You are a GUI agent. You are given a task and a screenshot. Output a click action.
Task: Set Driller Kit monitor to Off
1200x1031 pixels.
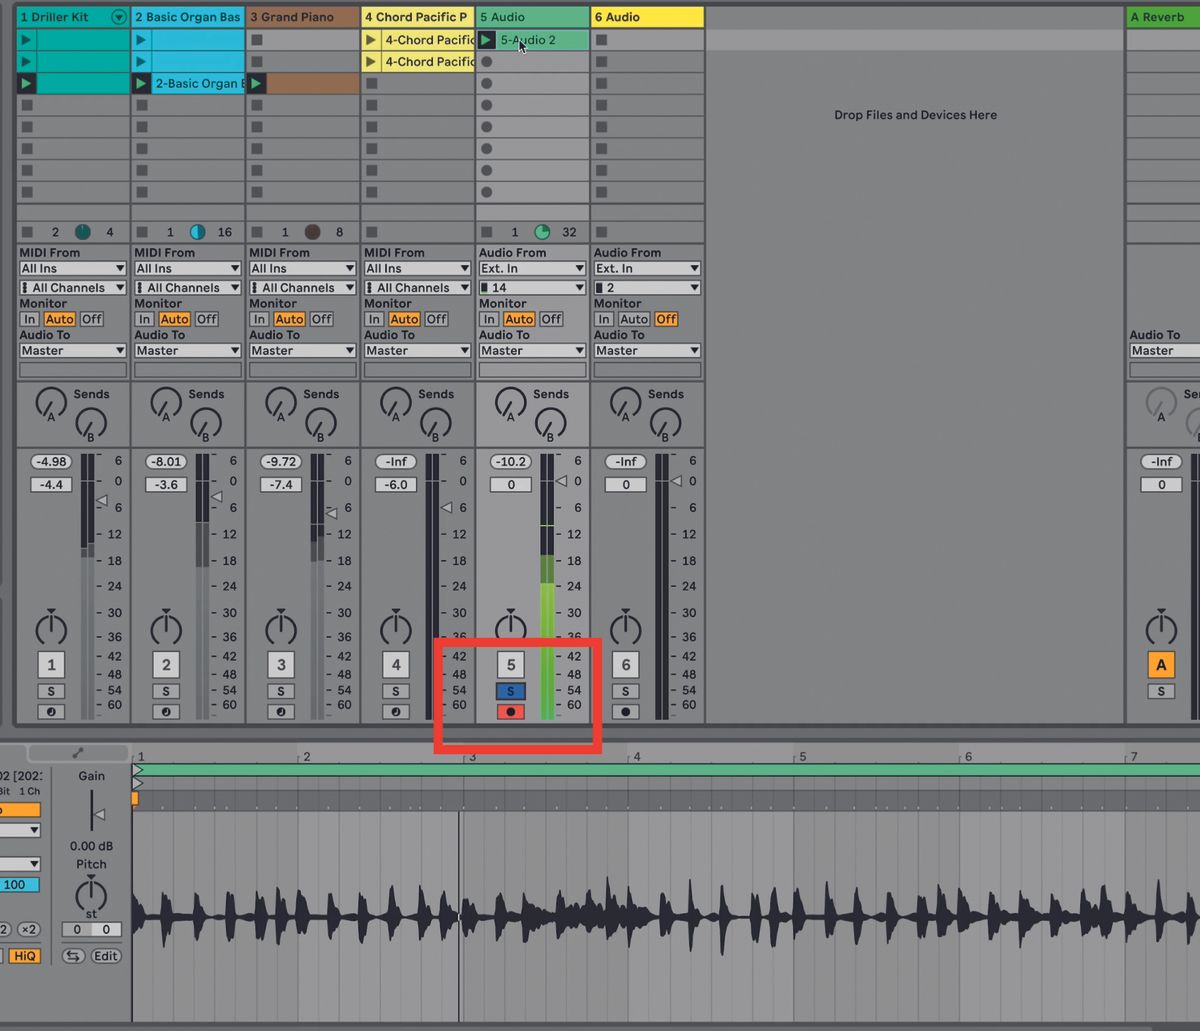92,319
